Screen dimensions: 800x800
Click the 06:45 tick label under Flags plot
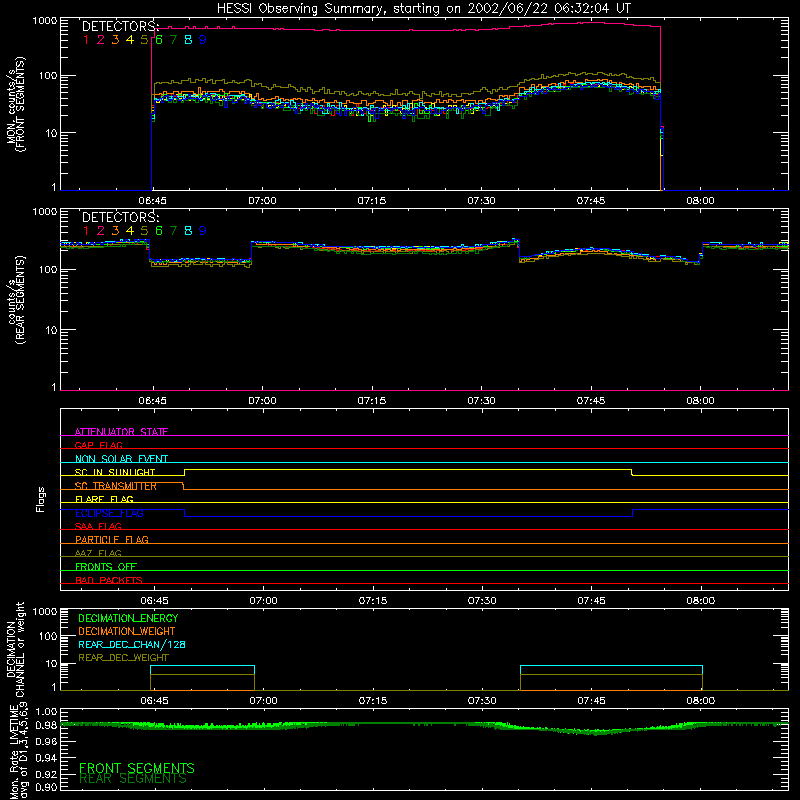click(x=154, y=601)
